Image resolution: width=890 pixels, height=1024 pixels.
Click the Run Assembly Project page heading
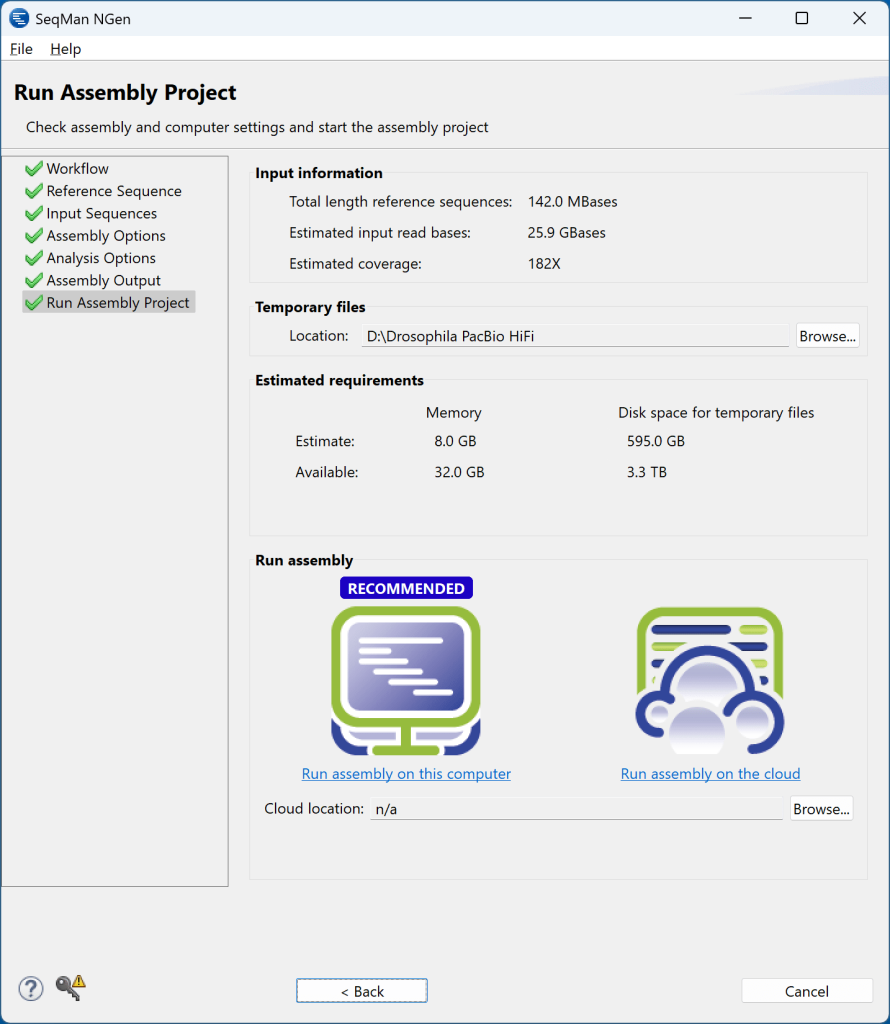click(x=125, y=93)
